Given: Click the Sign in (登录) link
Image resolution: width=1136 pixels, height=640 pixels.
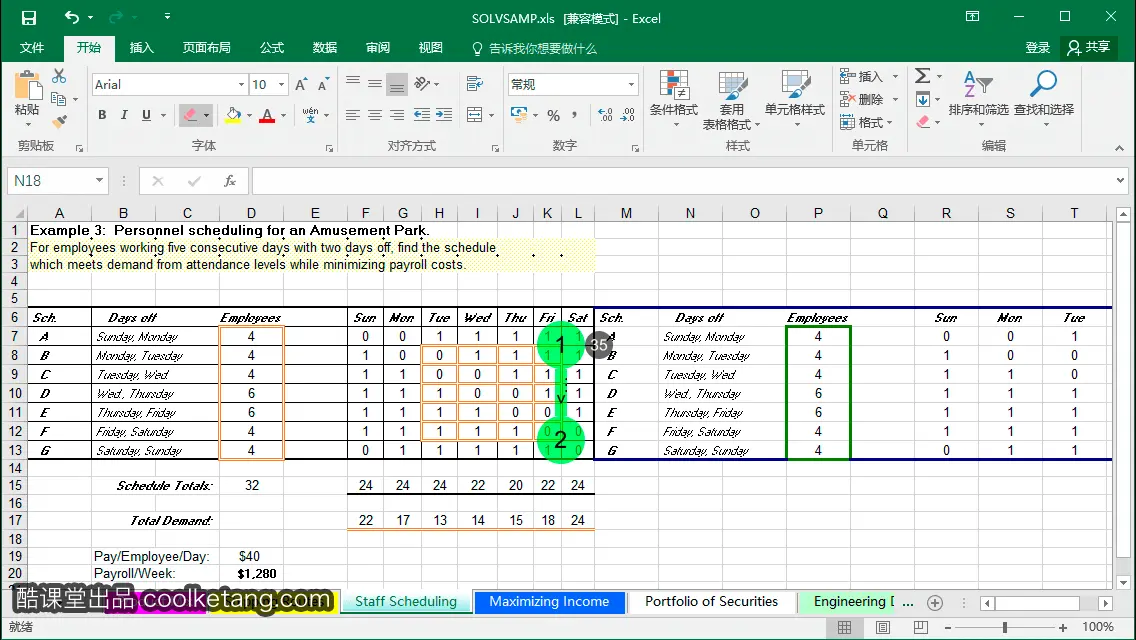Looking at the screenshot, I should pos(1037,48).
